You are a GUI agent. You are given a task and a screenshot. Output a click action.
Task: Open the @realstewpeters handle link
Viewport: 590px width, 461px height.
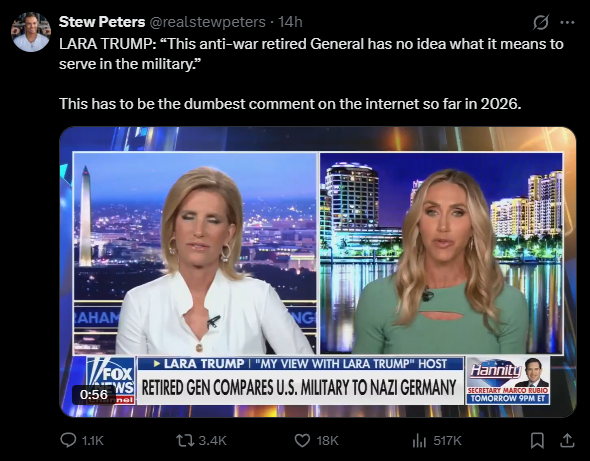pyautogui.click(x=208, y=22)
